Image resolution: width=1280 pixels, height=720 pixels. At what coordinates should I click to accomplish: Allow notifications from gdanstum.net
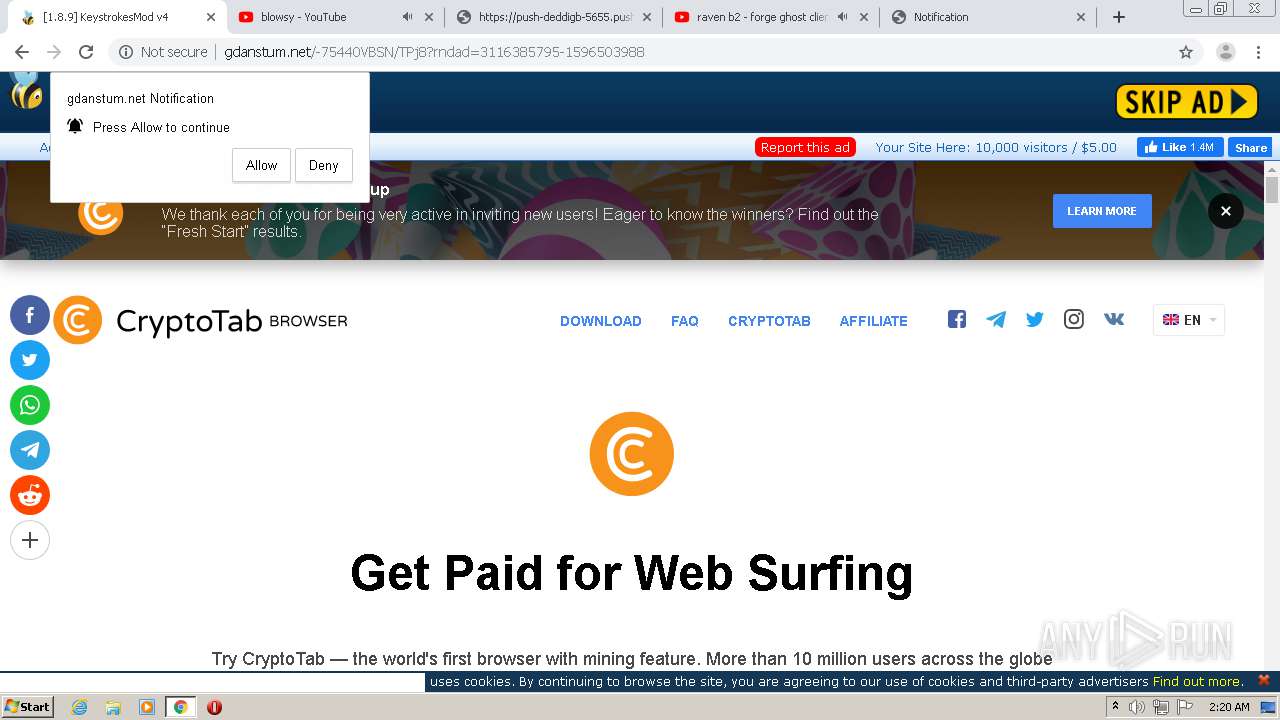[261, 166]
